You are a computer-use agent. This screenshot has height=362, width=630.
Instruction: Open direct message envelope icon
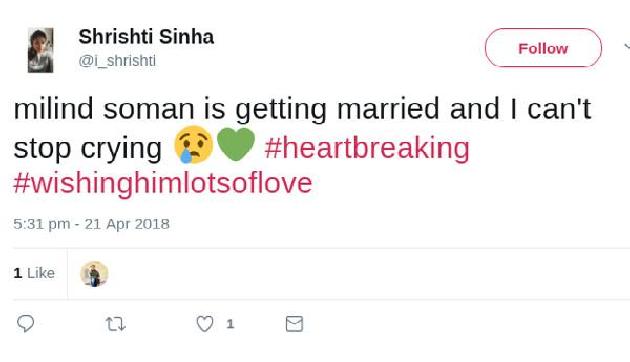click(x=294, y=324)
